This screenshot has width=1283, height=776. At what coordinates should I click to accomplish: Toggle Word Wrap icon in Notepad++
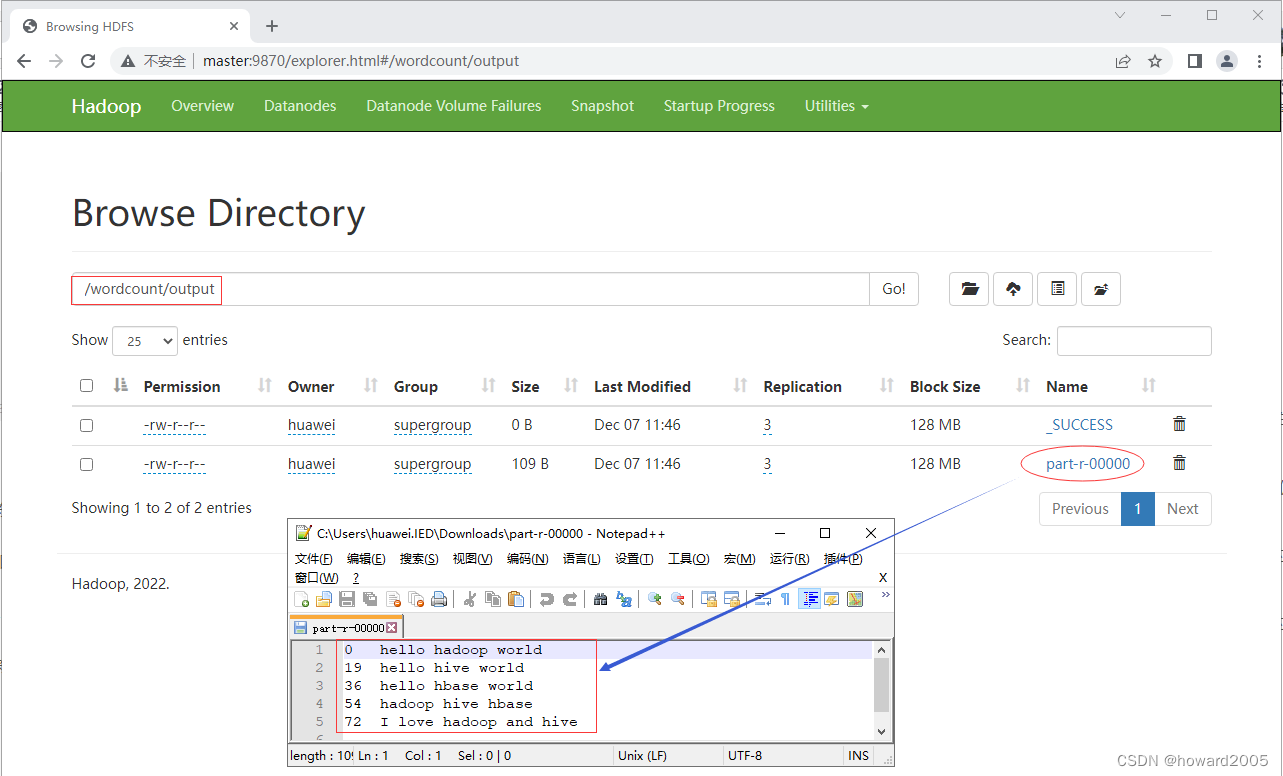point(762,599)
